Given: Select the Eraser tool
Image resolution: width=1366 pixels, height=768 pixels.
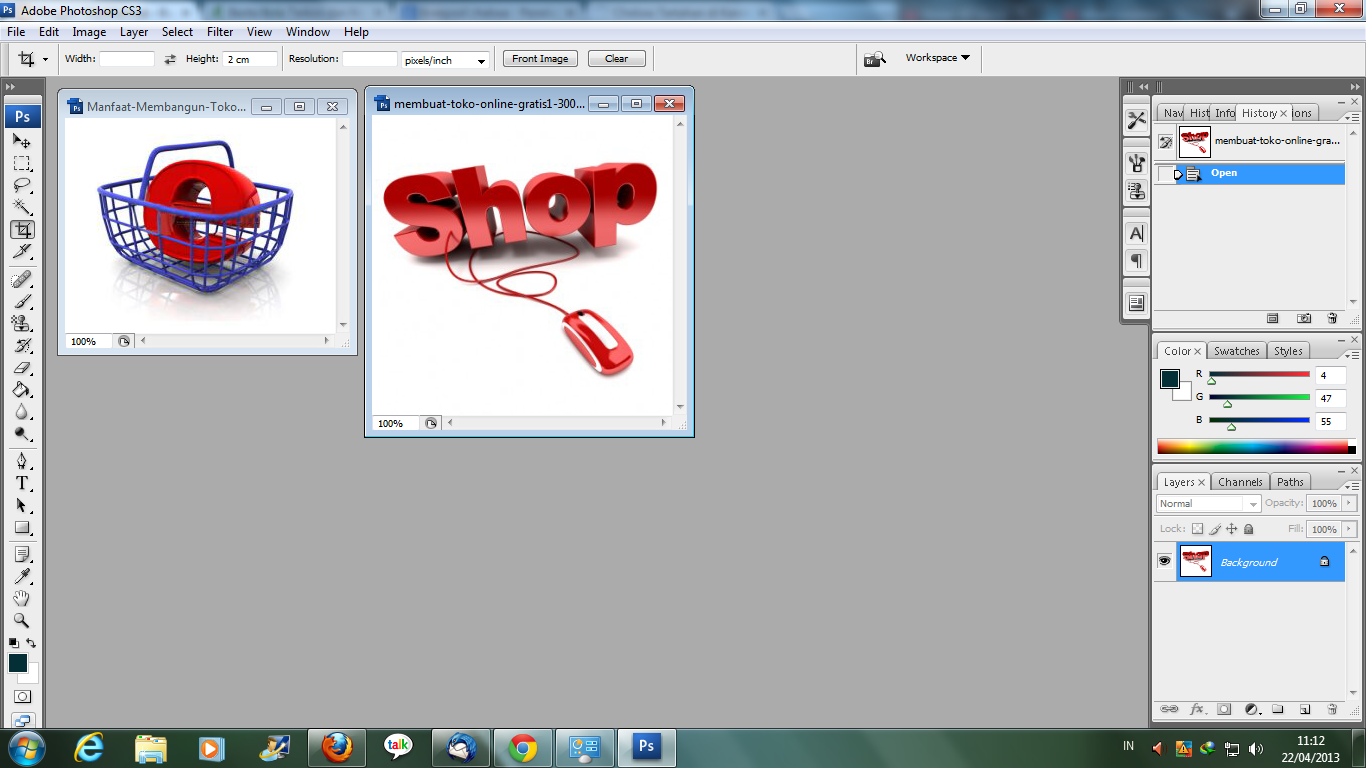Looking at the screenshot, I should 21,367.
